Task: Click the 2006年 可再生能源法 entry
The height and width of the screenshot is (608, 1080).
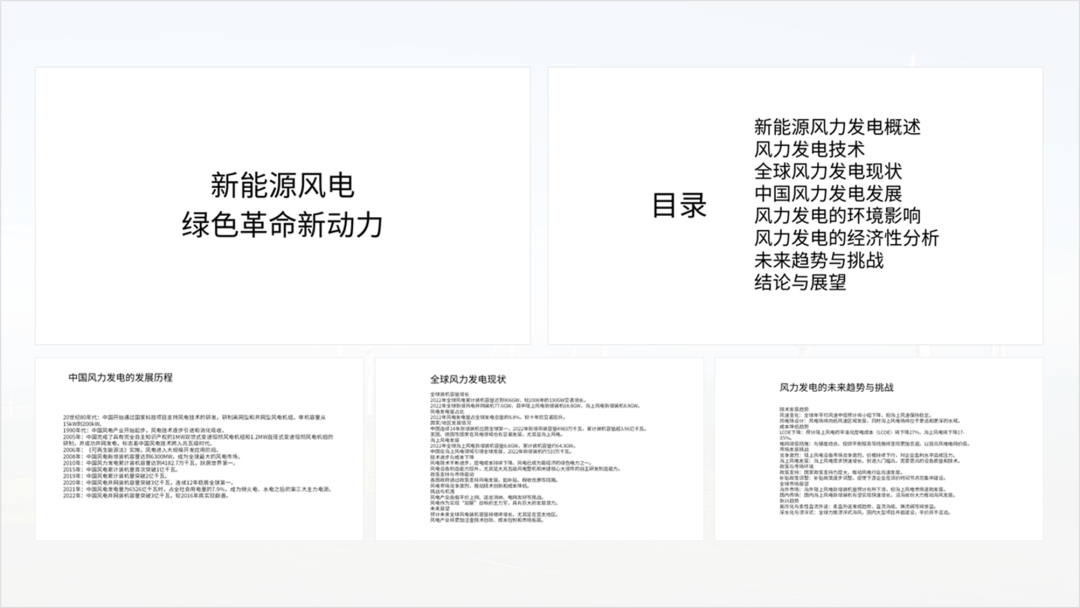Action: pyautogui.click(x=141, y=450)
